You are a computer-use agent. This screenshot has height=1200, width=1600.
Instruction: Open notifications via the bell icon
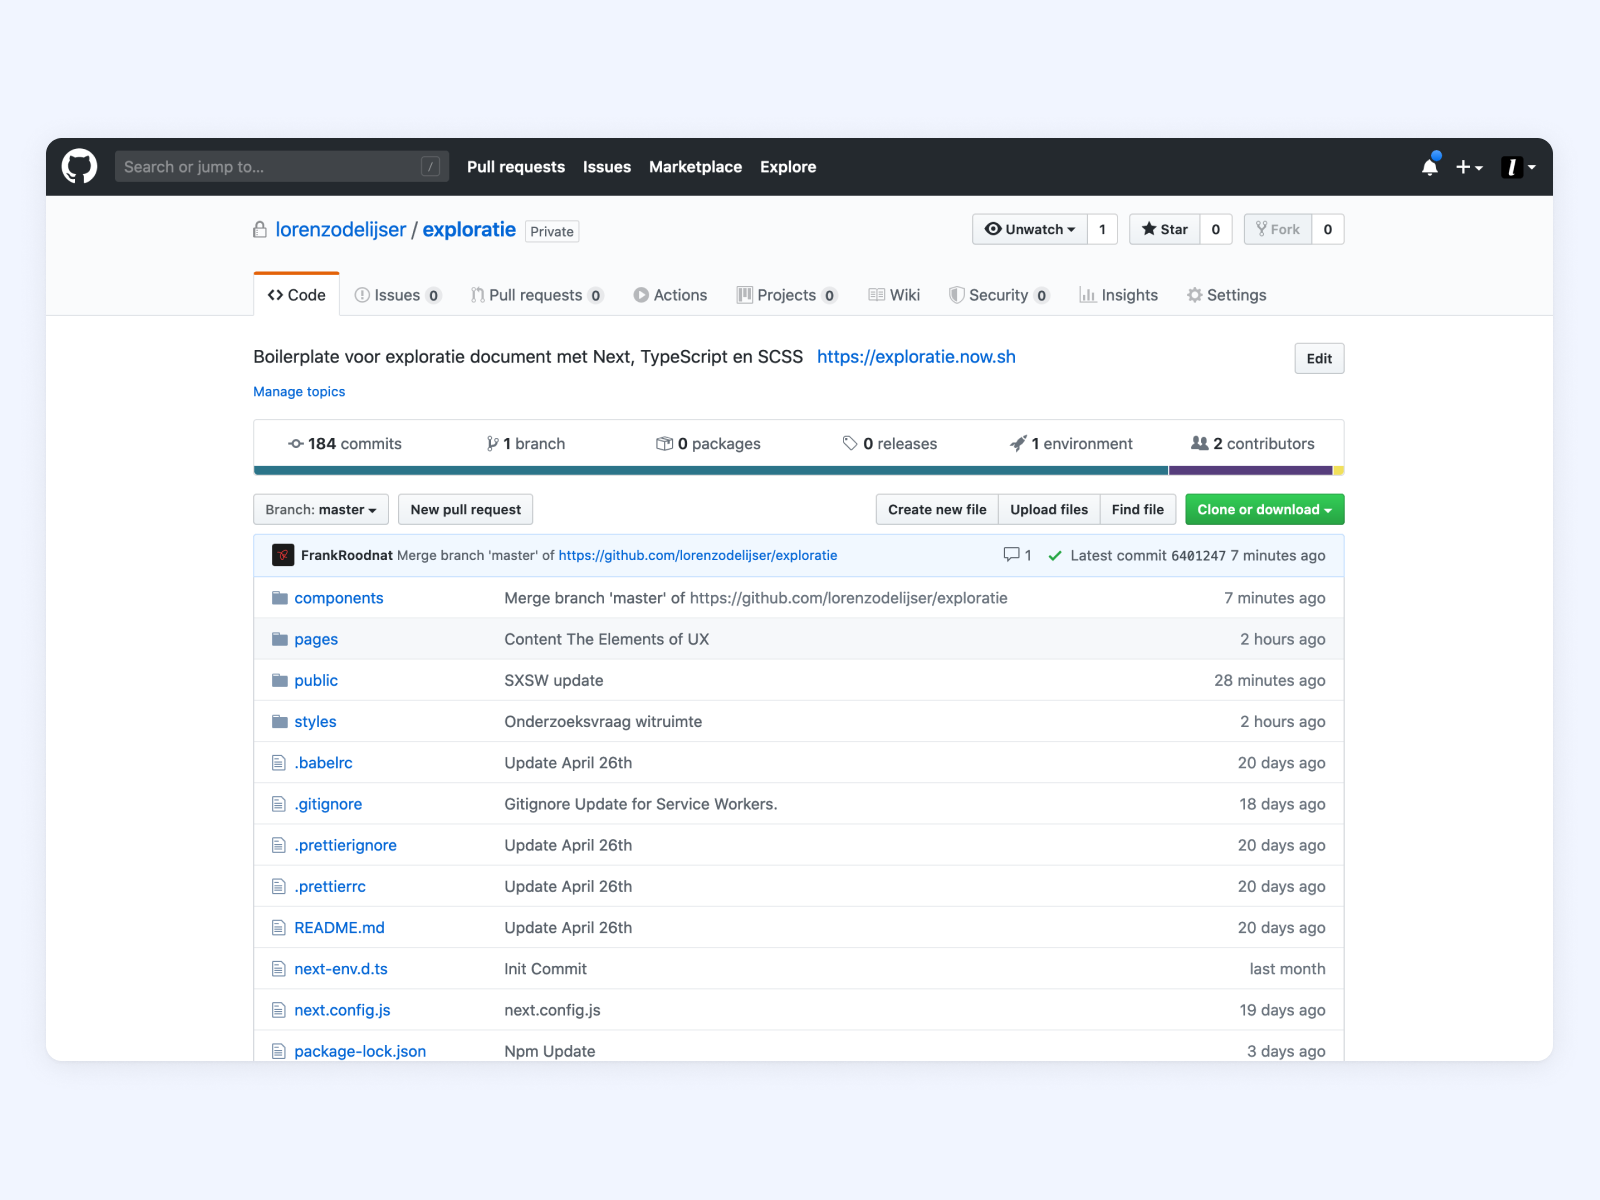coord(1429,166)
